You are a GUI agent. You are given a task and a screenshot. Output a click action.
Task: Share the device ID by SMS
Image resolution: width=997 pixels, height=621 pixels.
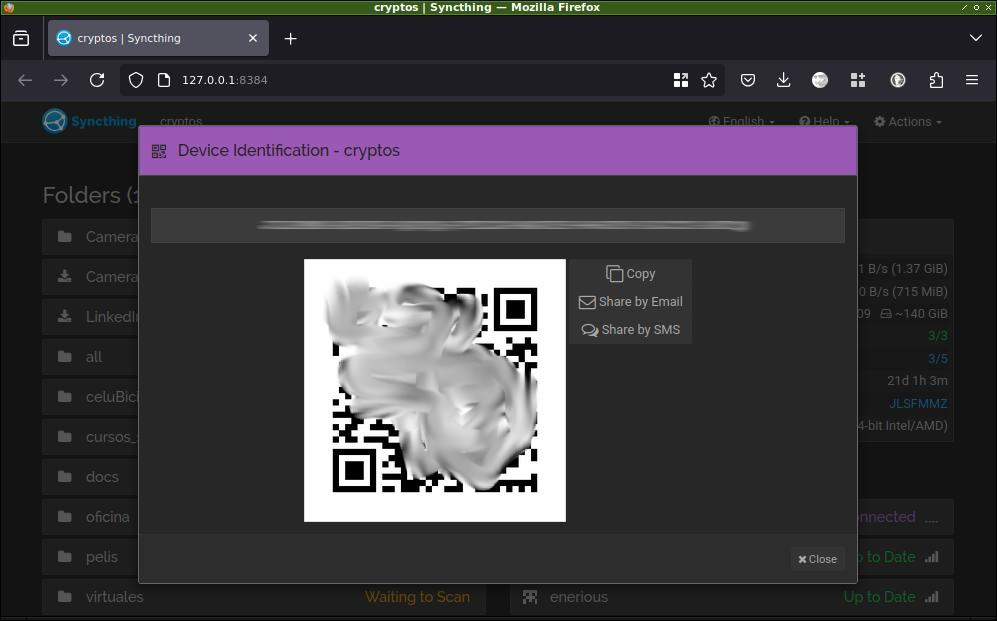coord(630,330)
